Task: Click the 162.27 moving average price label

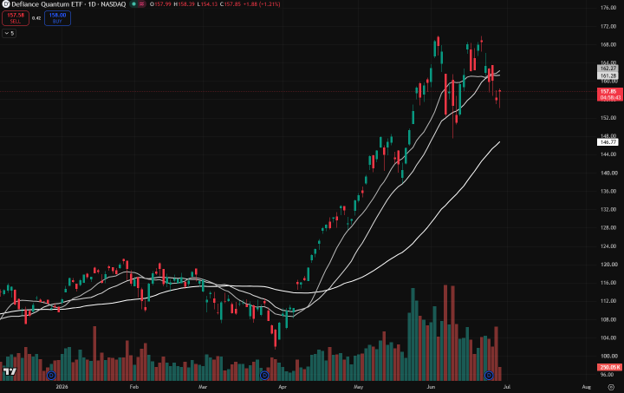Action: click(608, 68)
